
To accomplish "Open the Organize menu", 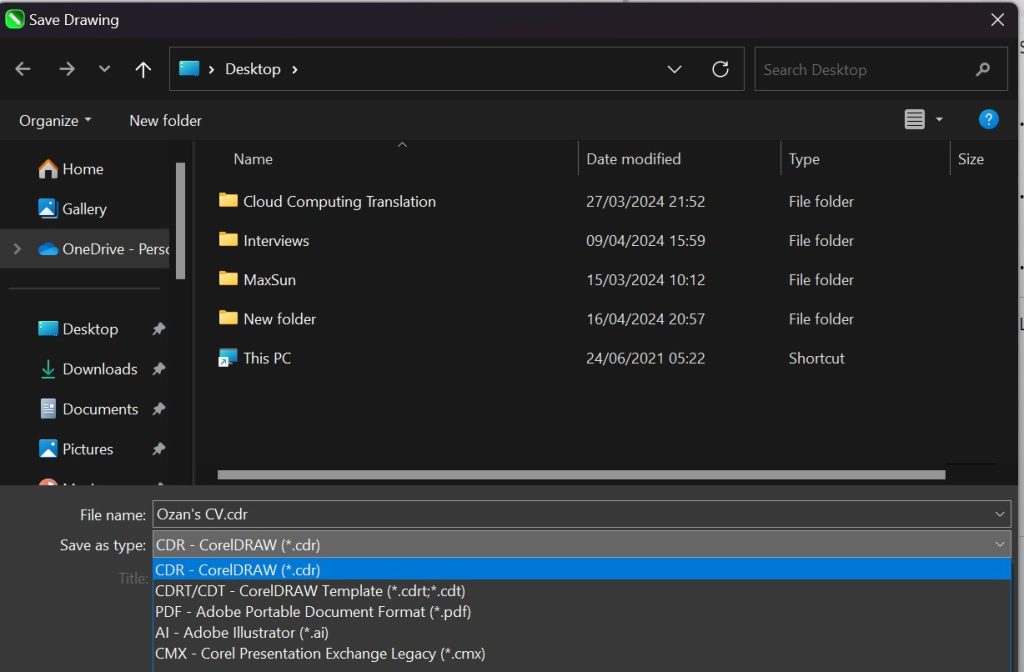I will (55, 121).
